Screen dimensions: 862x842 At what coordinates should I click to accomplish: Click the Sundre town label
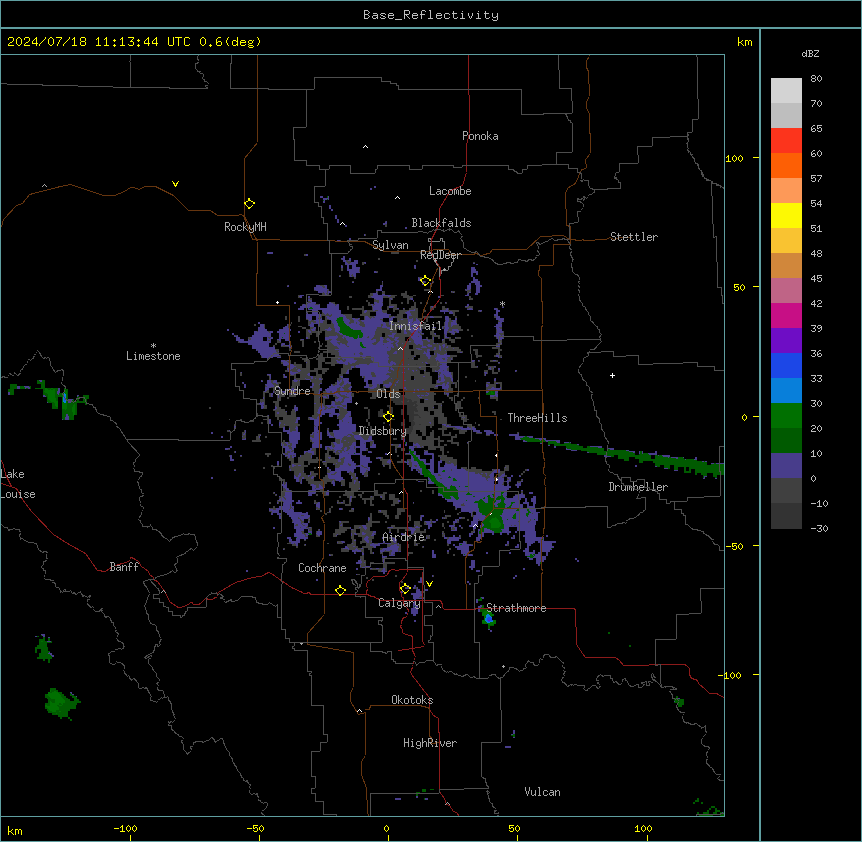[292, 391]
